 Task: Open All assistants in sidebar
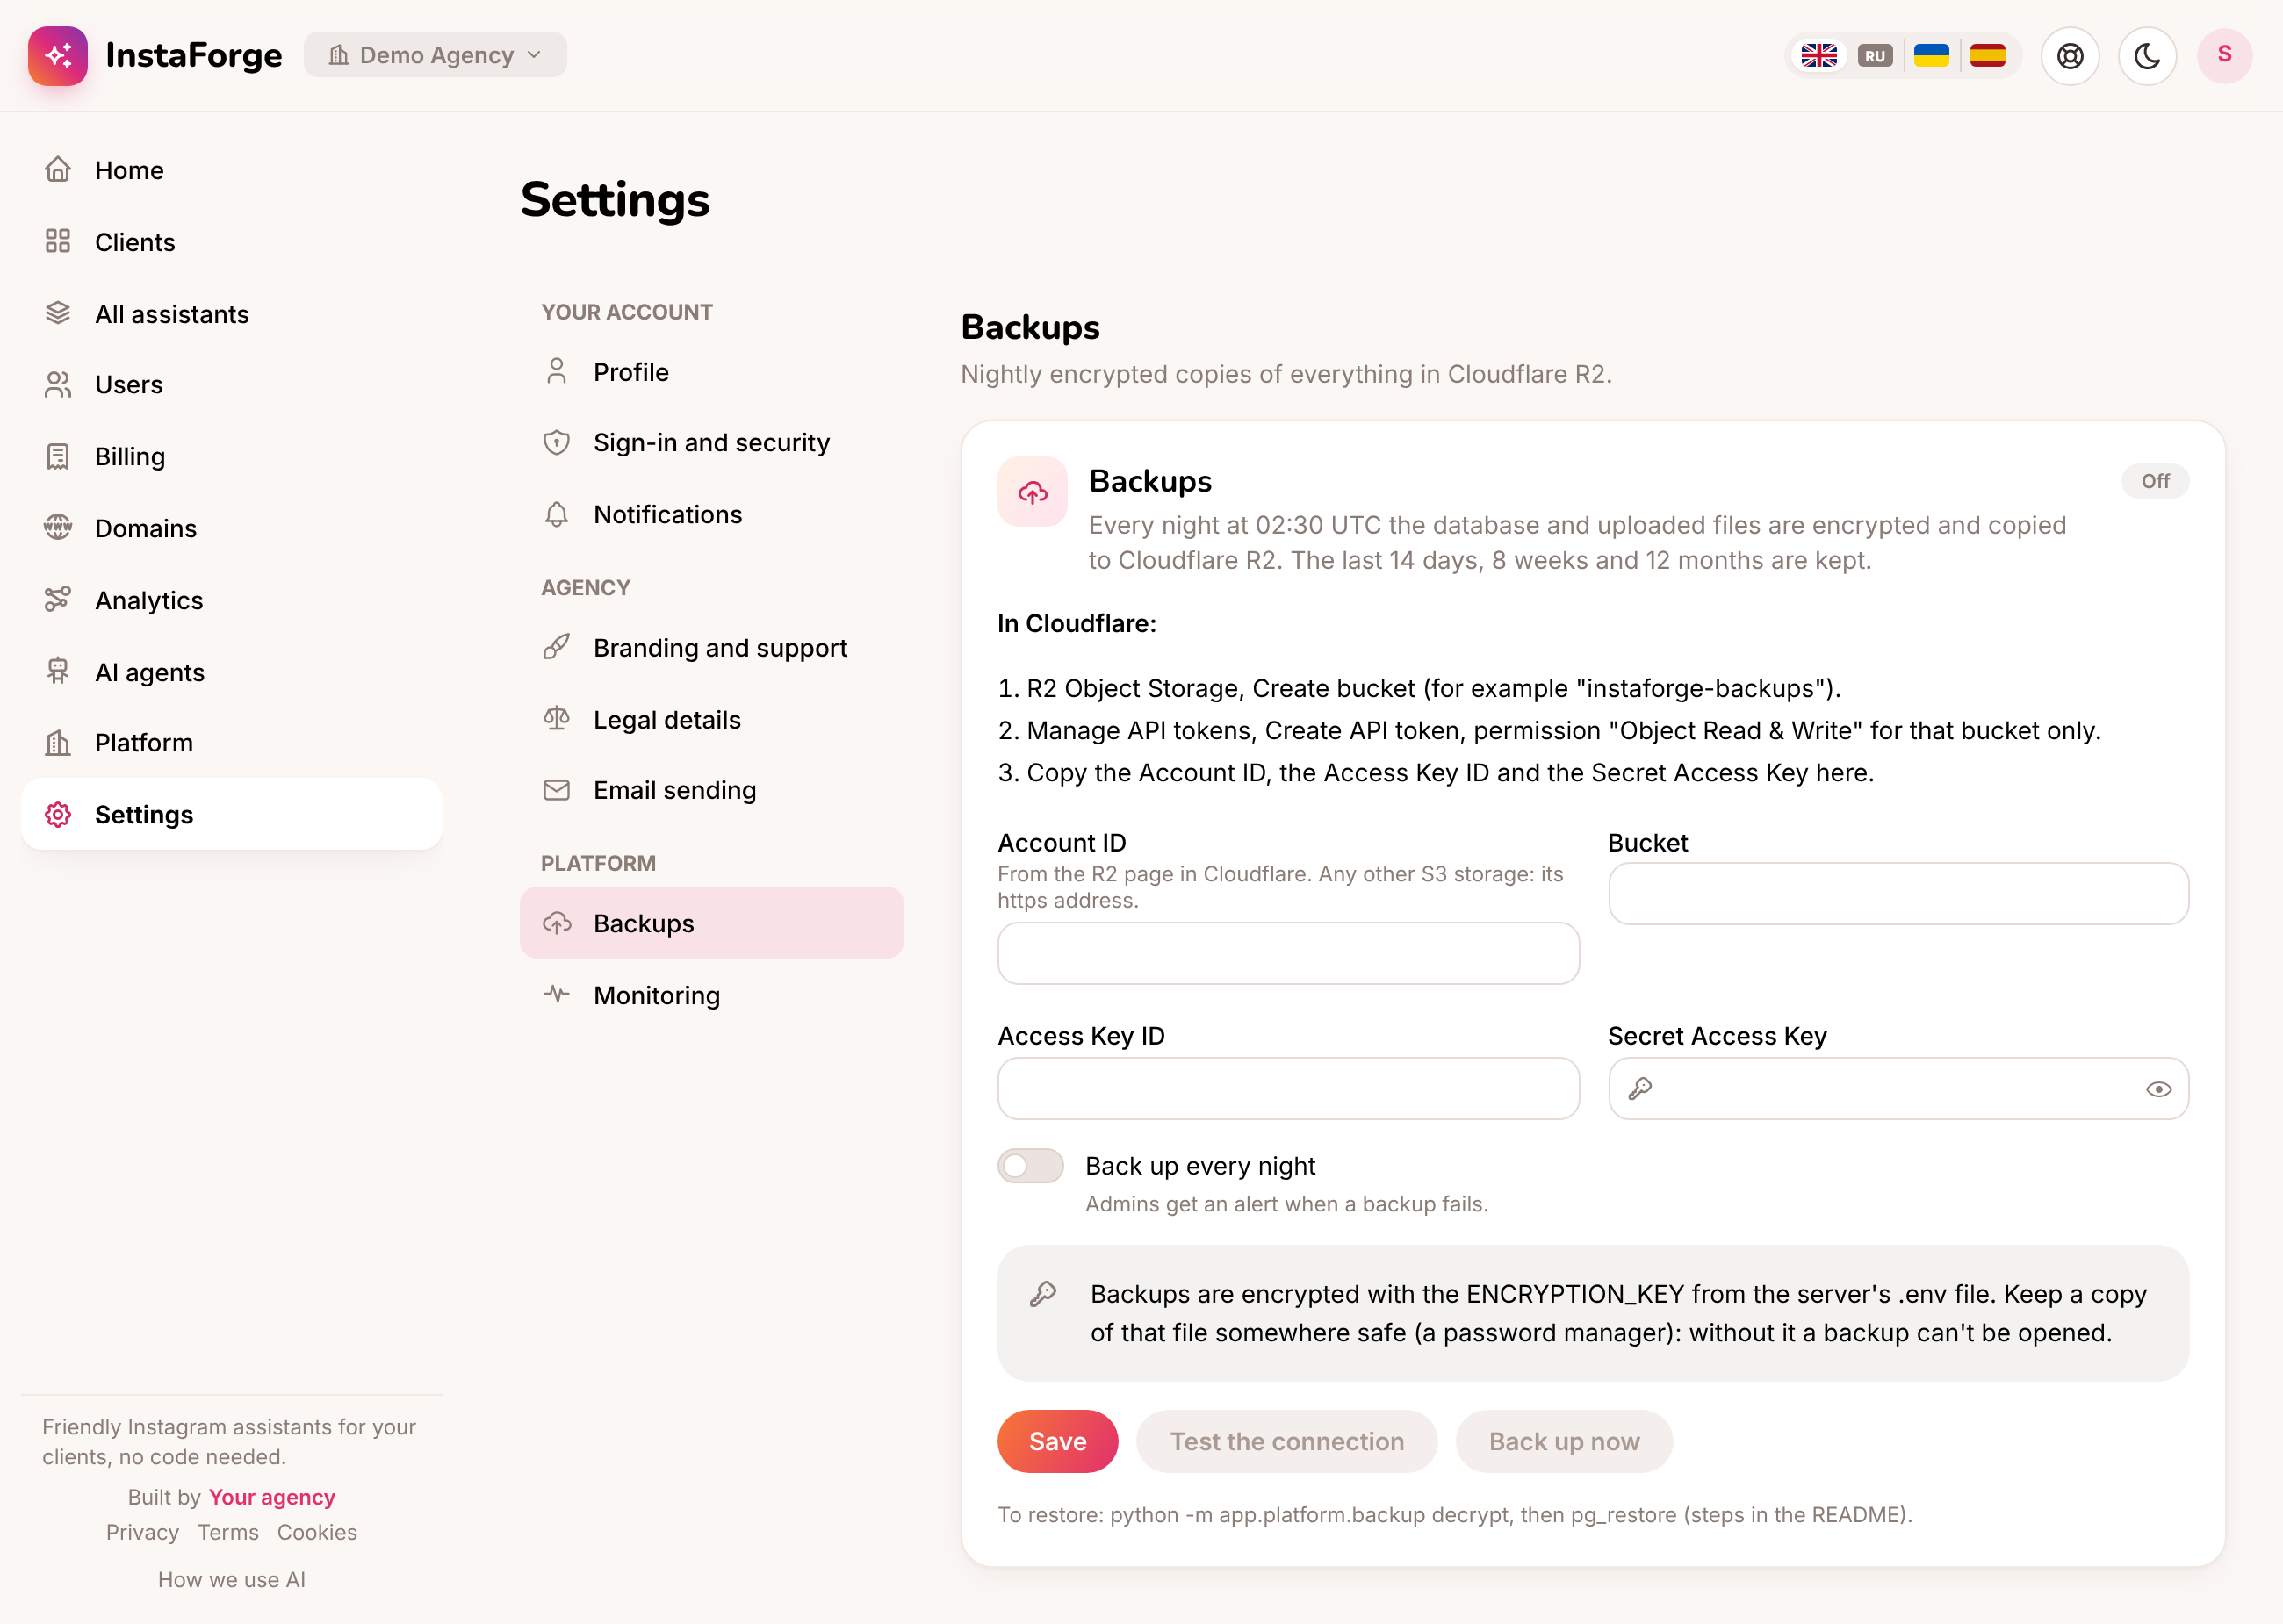point(231,314)
